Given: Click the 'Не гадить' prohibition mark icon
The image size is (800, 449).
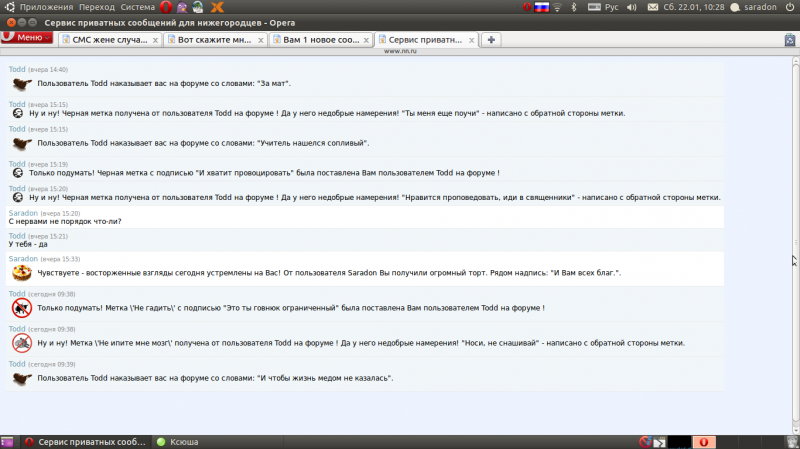Looking at the screenshot, I should [x=21, y=308].
